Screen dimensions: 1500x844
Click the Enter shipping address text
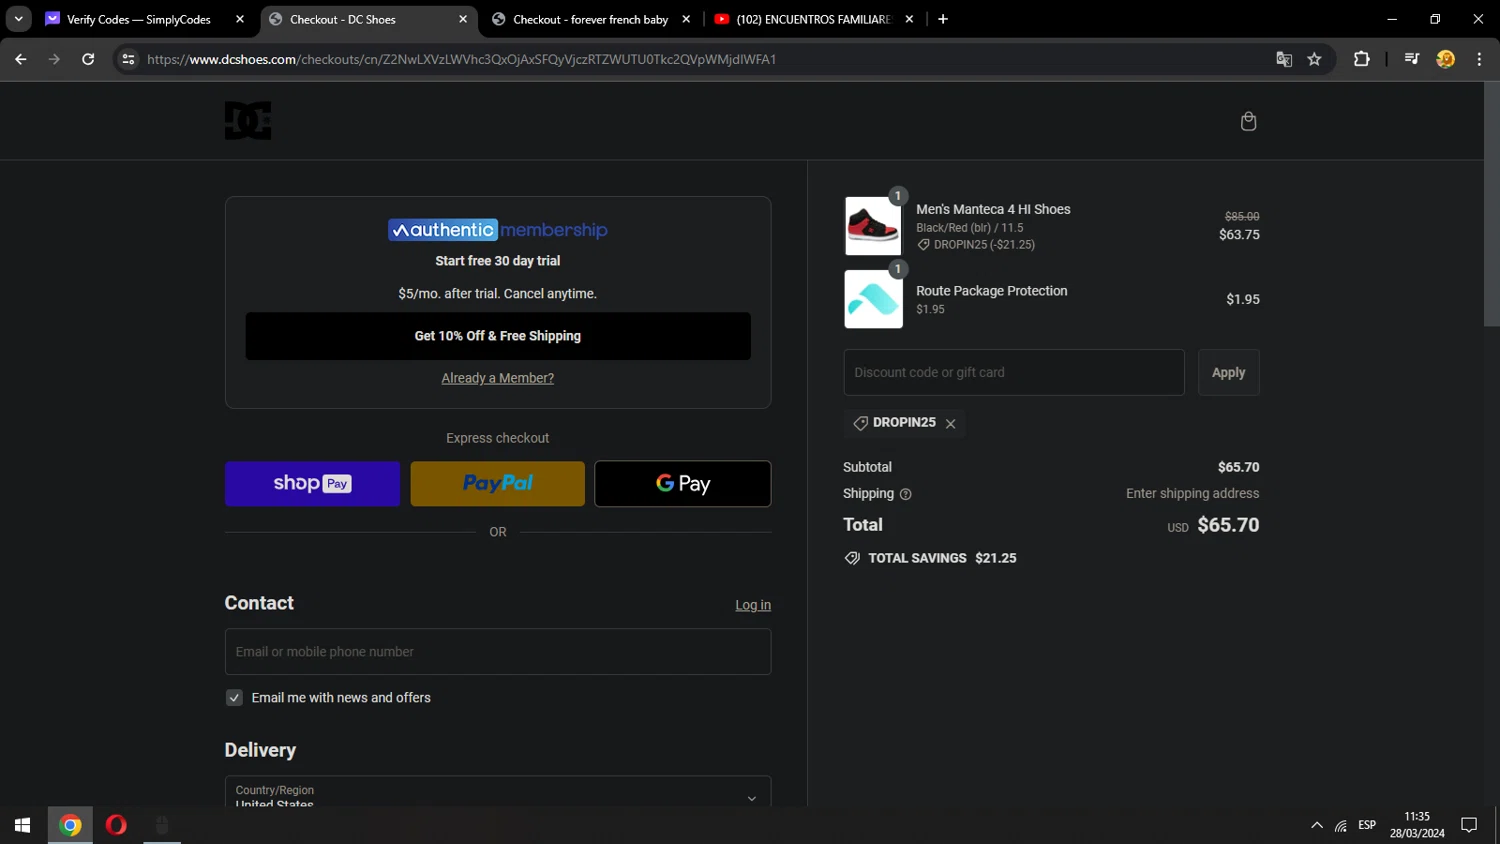pyautogui.click(x=1193, y=494)
